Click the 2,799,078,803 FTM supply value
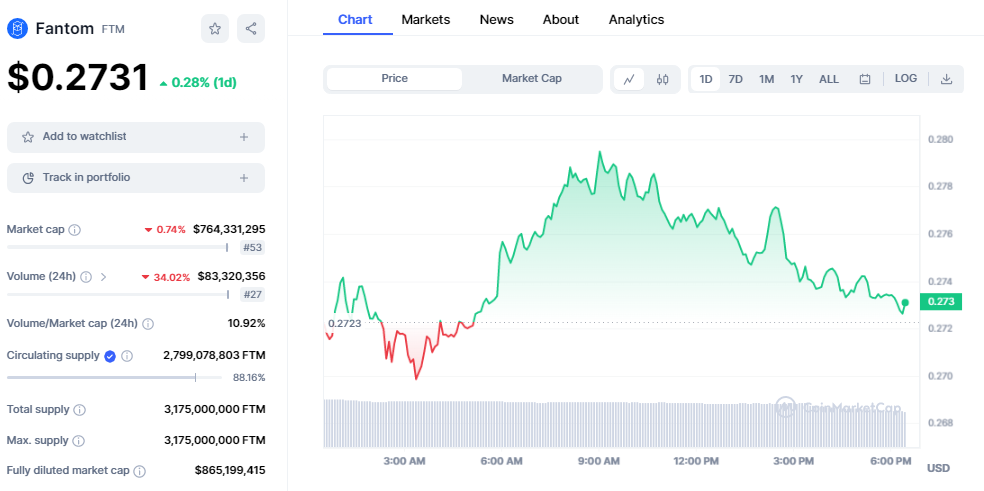 pos(214,355)
